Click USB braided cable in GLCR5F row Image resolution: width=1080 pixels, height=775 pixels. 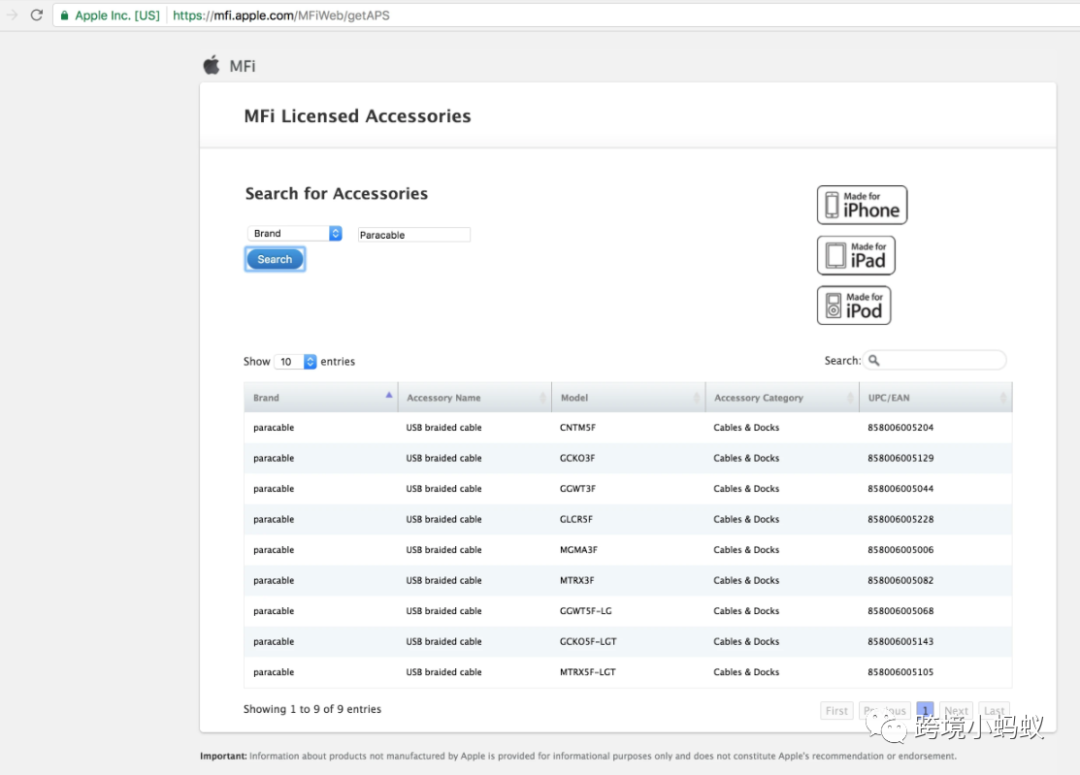coord(444,519)
